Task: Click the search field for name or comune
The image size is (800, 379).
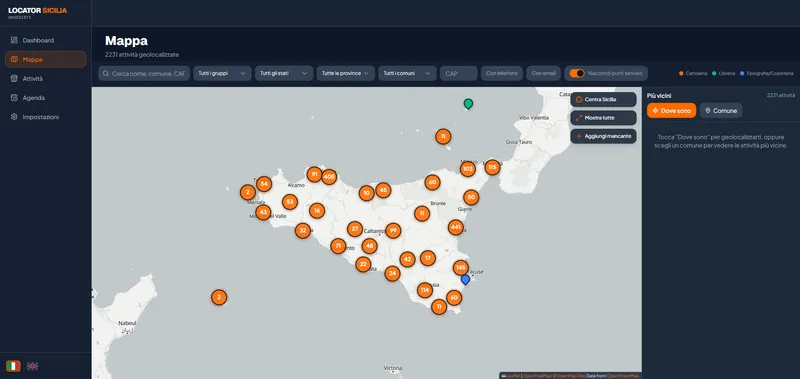Action: coord(144,73)
